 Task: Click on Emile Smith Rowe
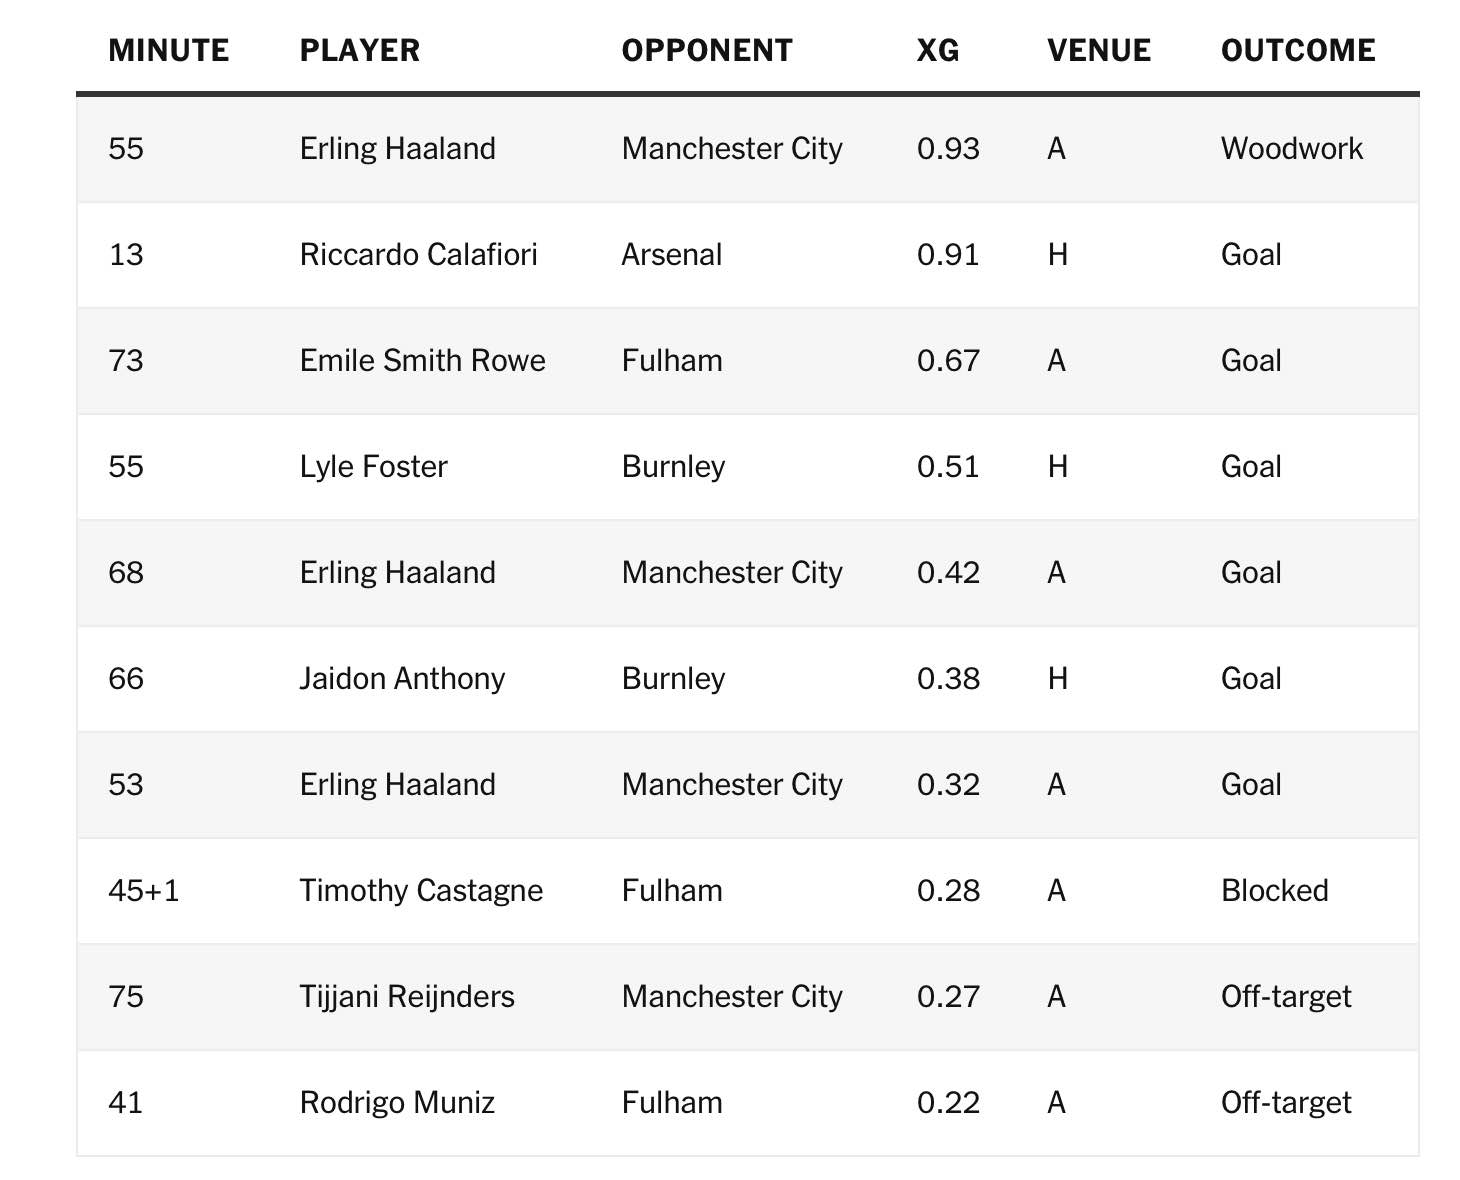[422, 361]
